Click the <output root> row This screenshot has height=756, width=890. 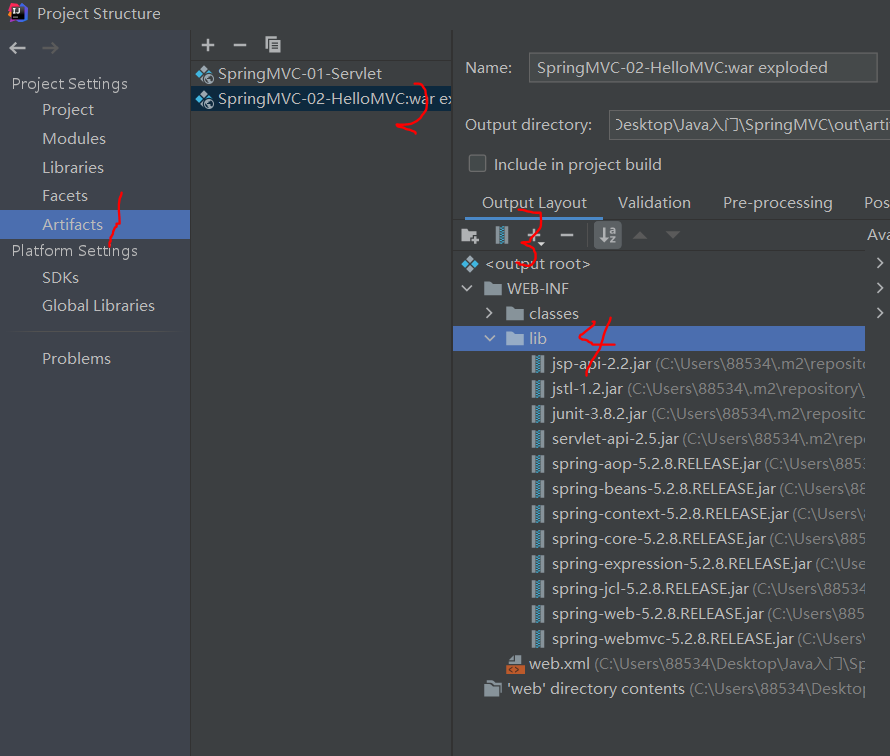(658, 264)
